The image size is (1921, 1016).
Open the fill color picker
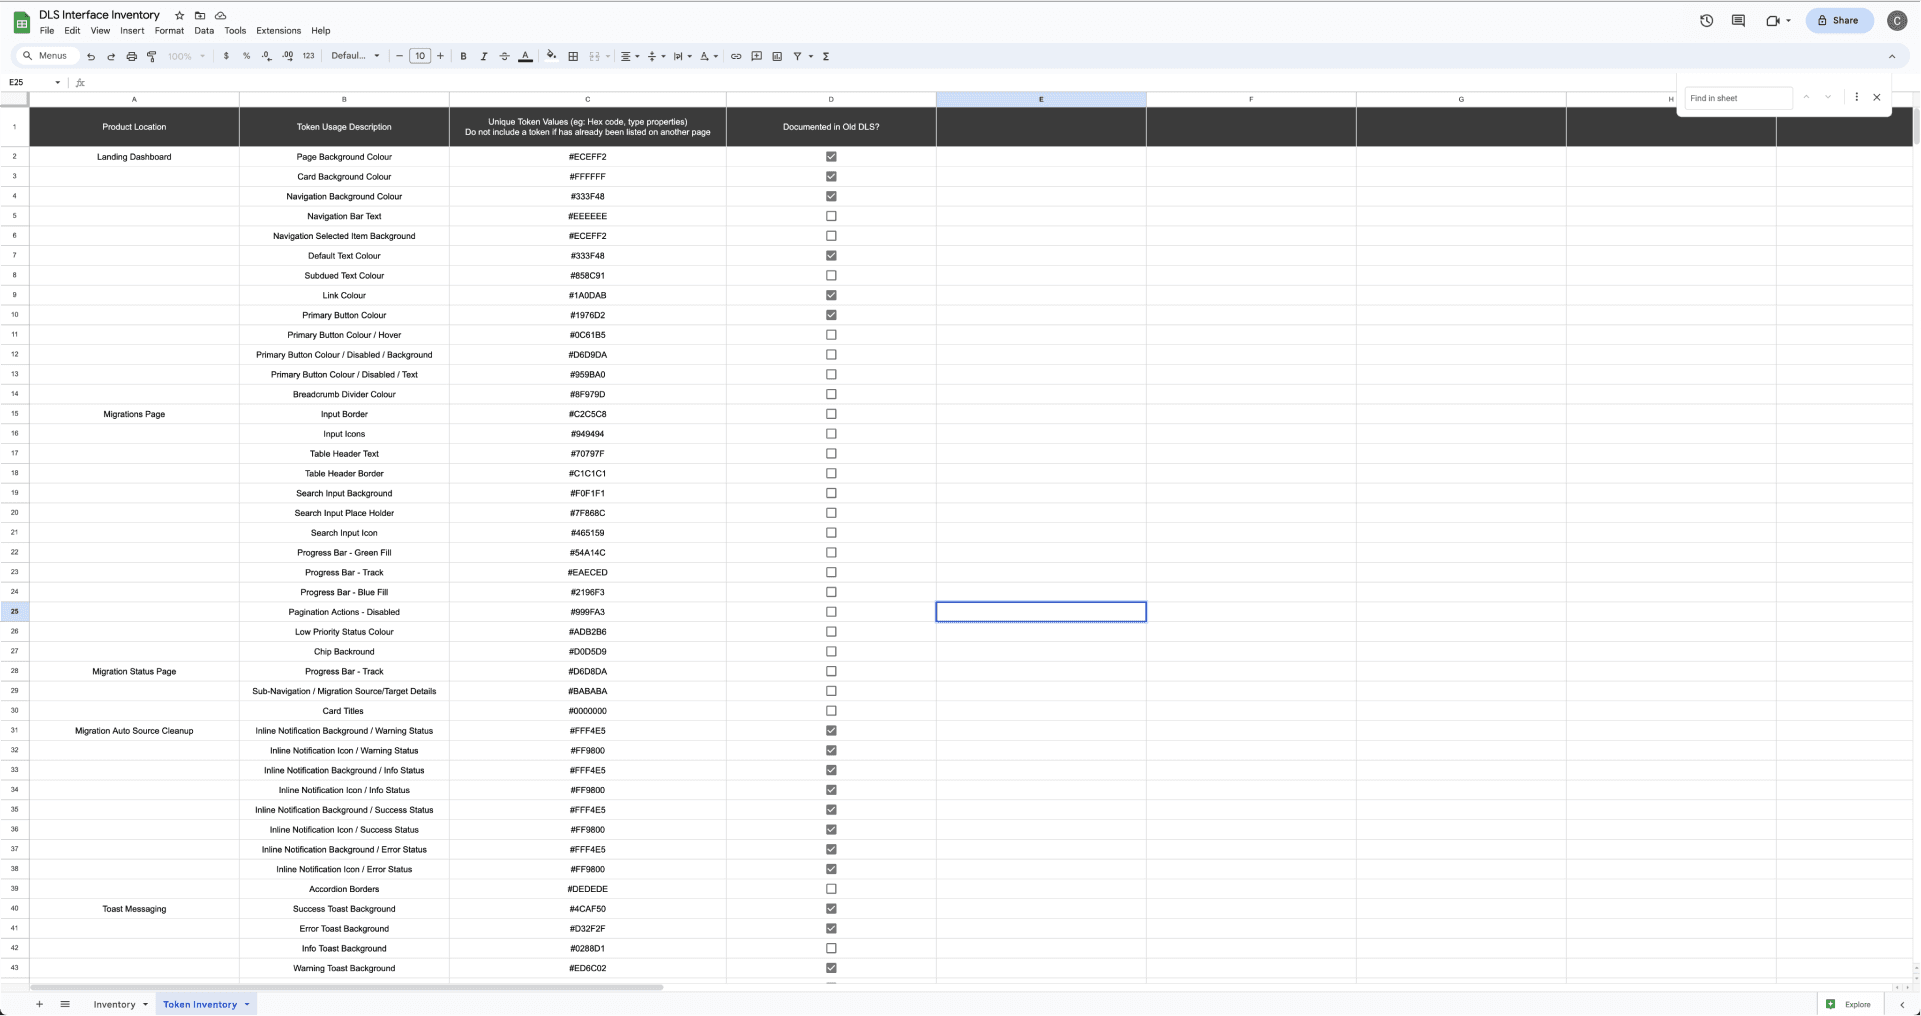pos(551,57)
